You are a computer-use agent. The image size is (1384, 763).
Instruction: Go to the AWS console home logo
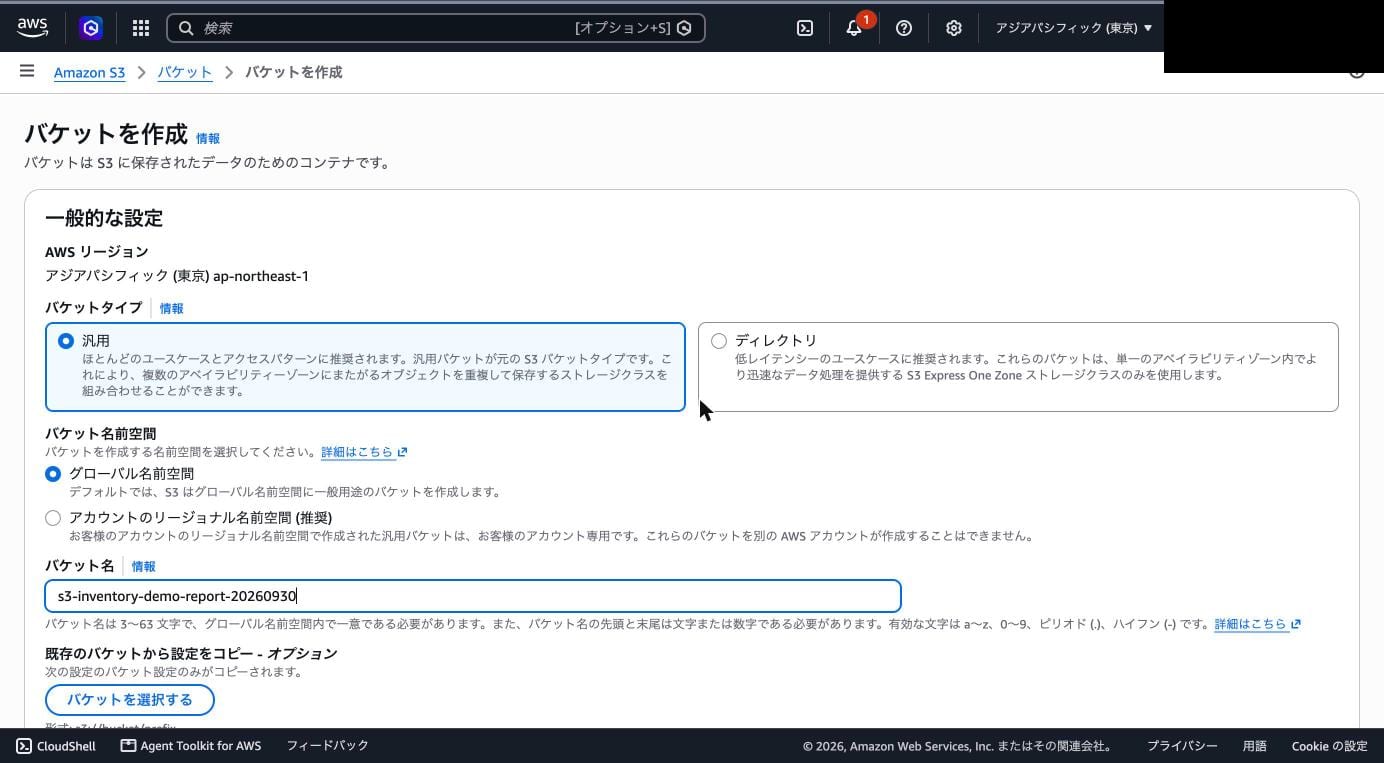click(x=33, y=28)
